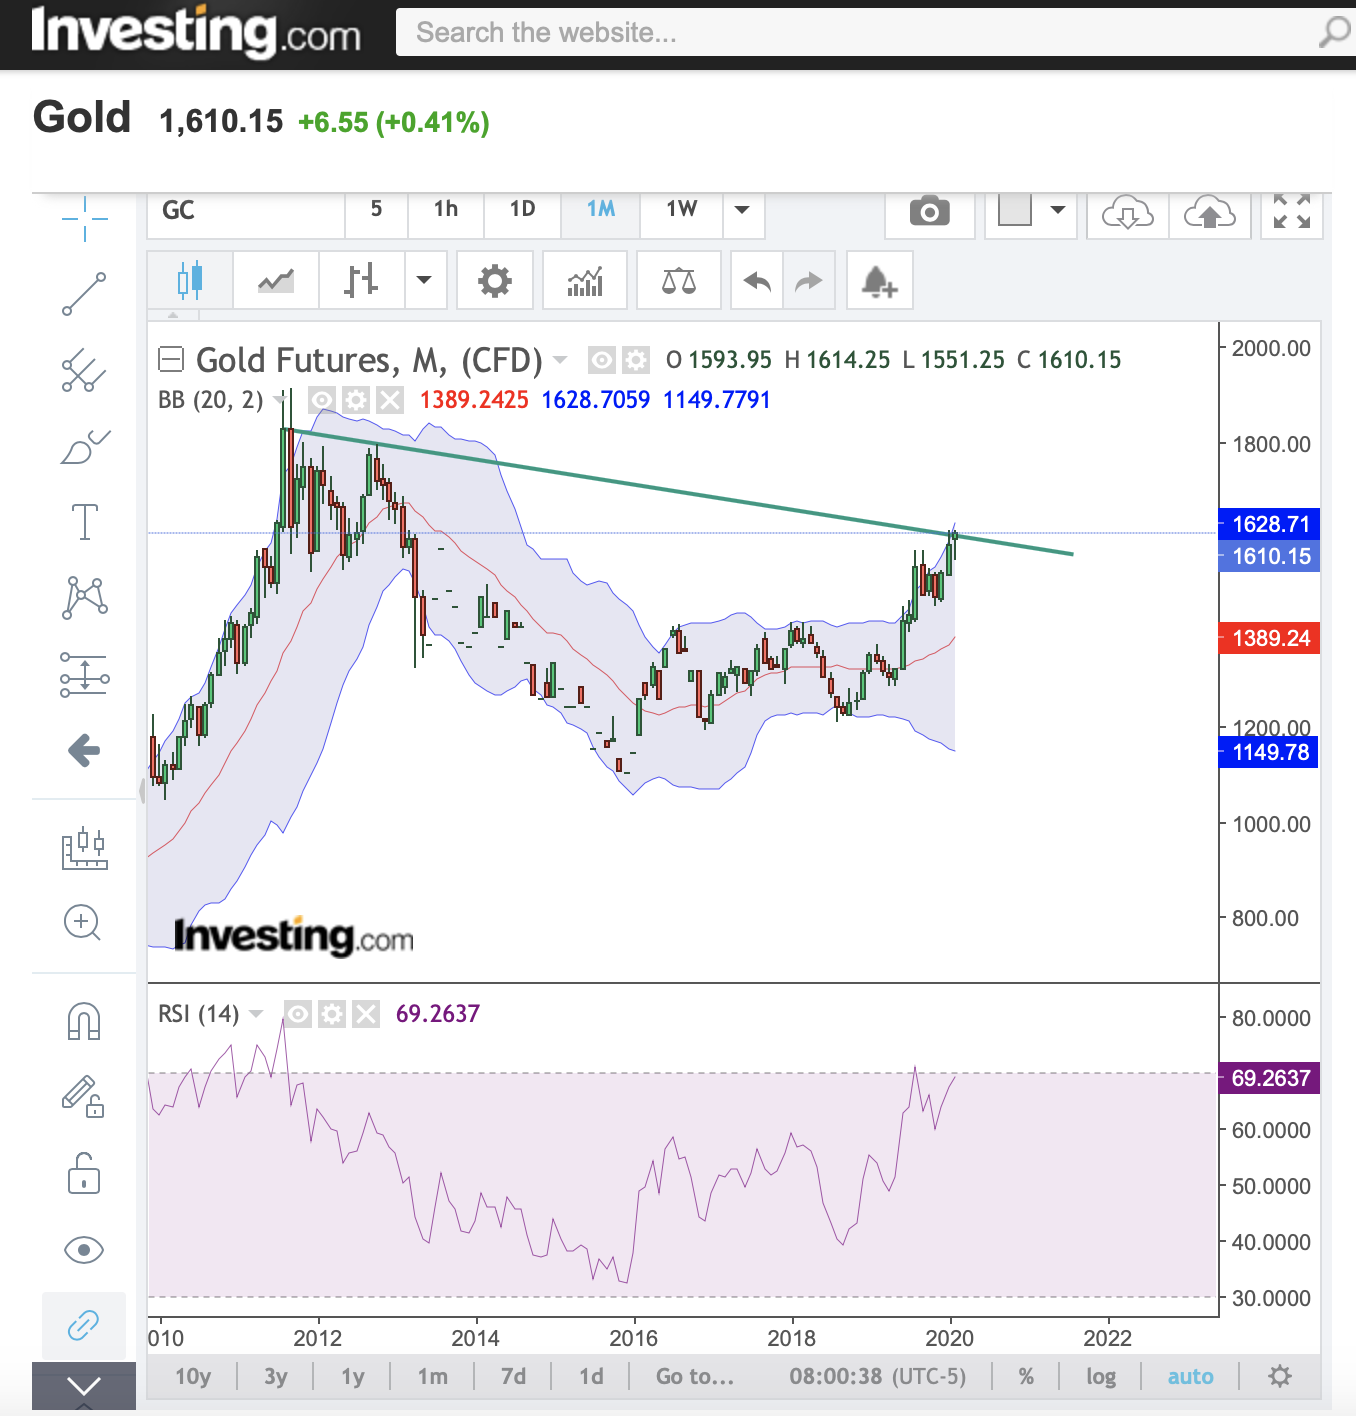Toggle auto scale option

click(x=1190, y=1376)
